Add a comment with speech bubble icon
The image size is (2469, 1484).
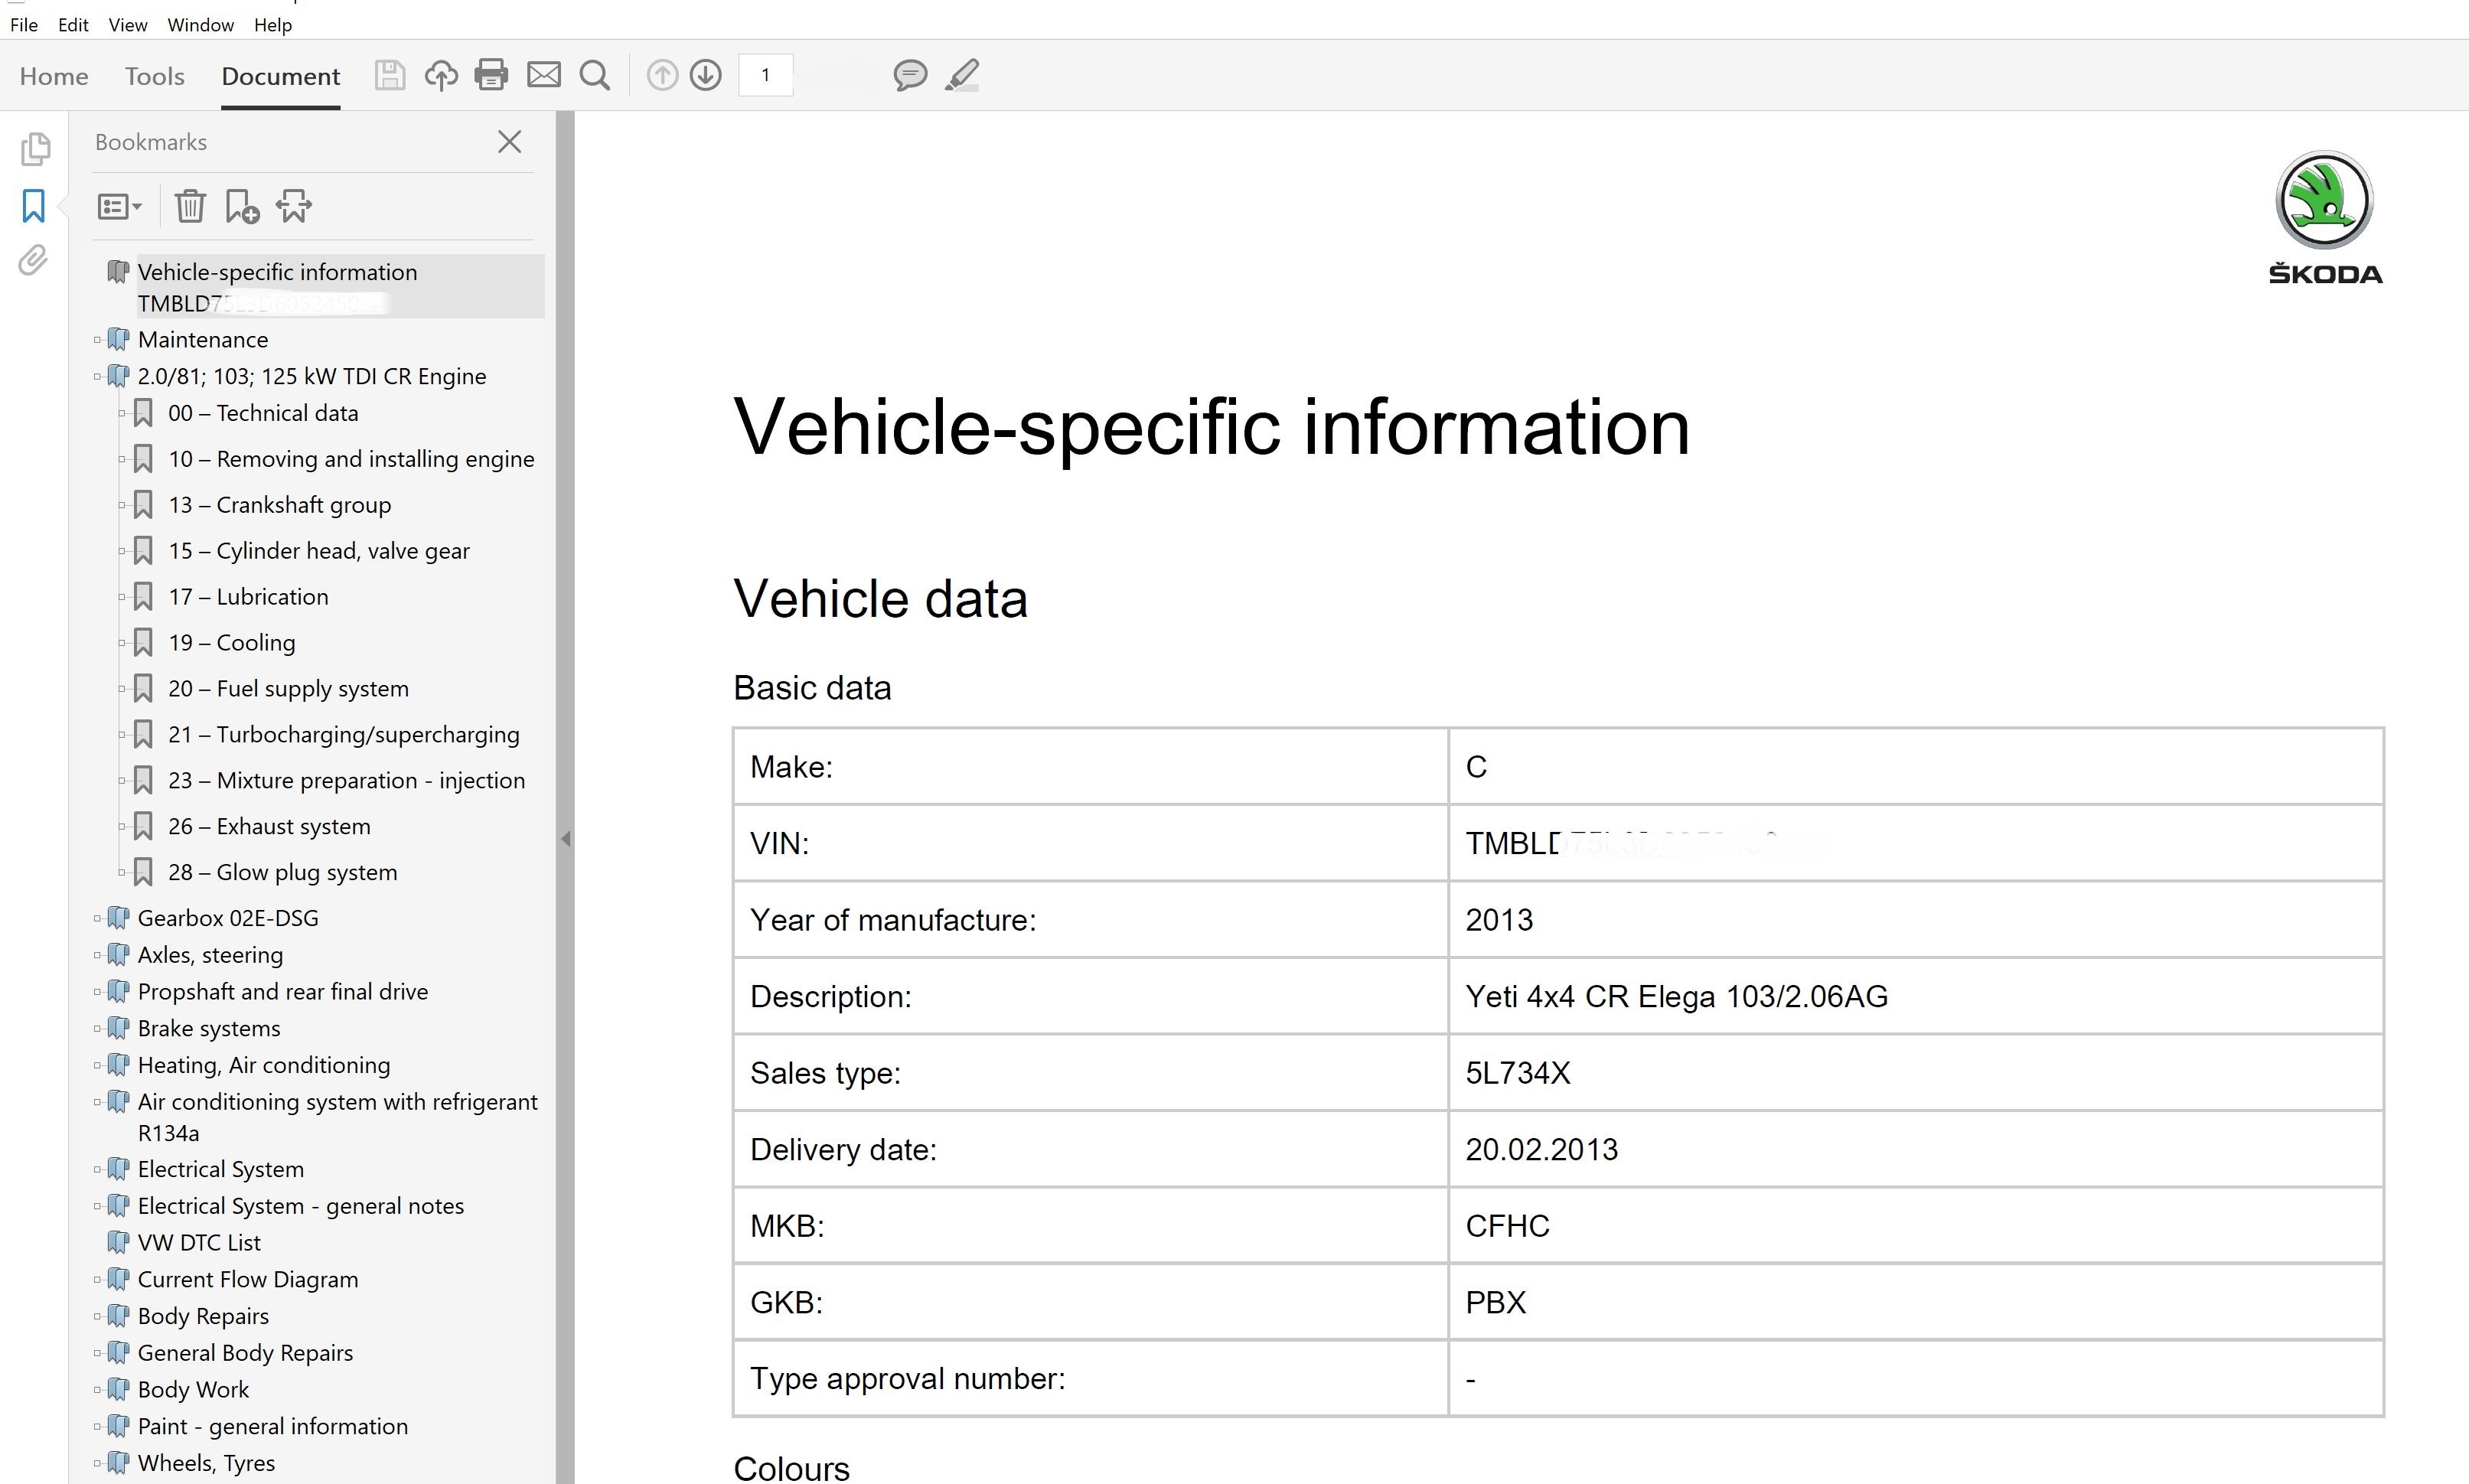coord(910,75)
